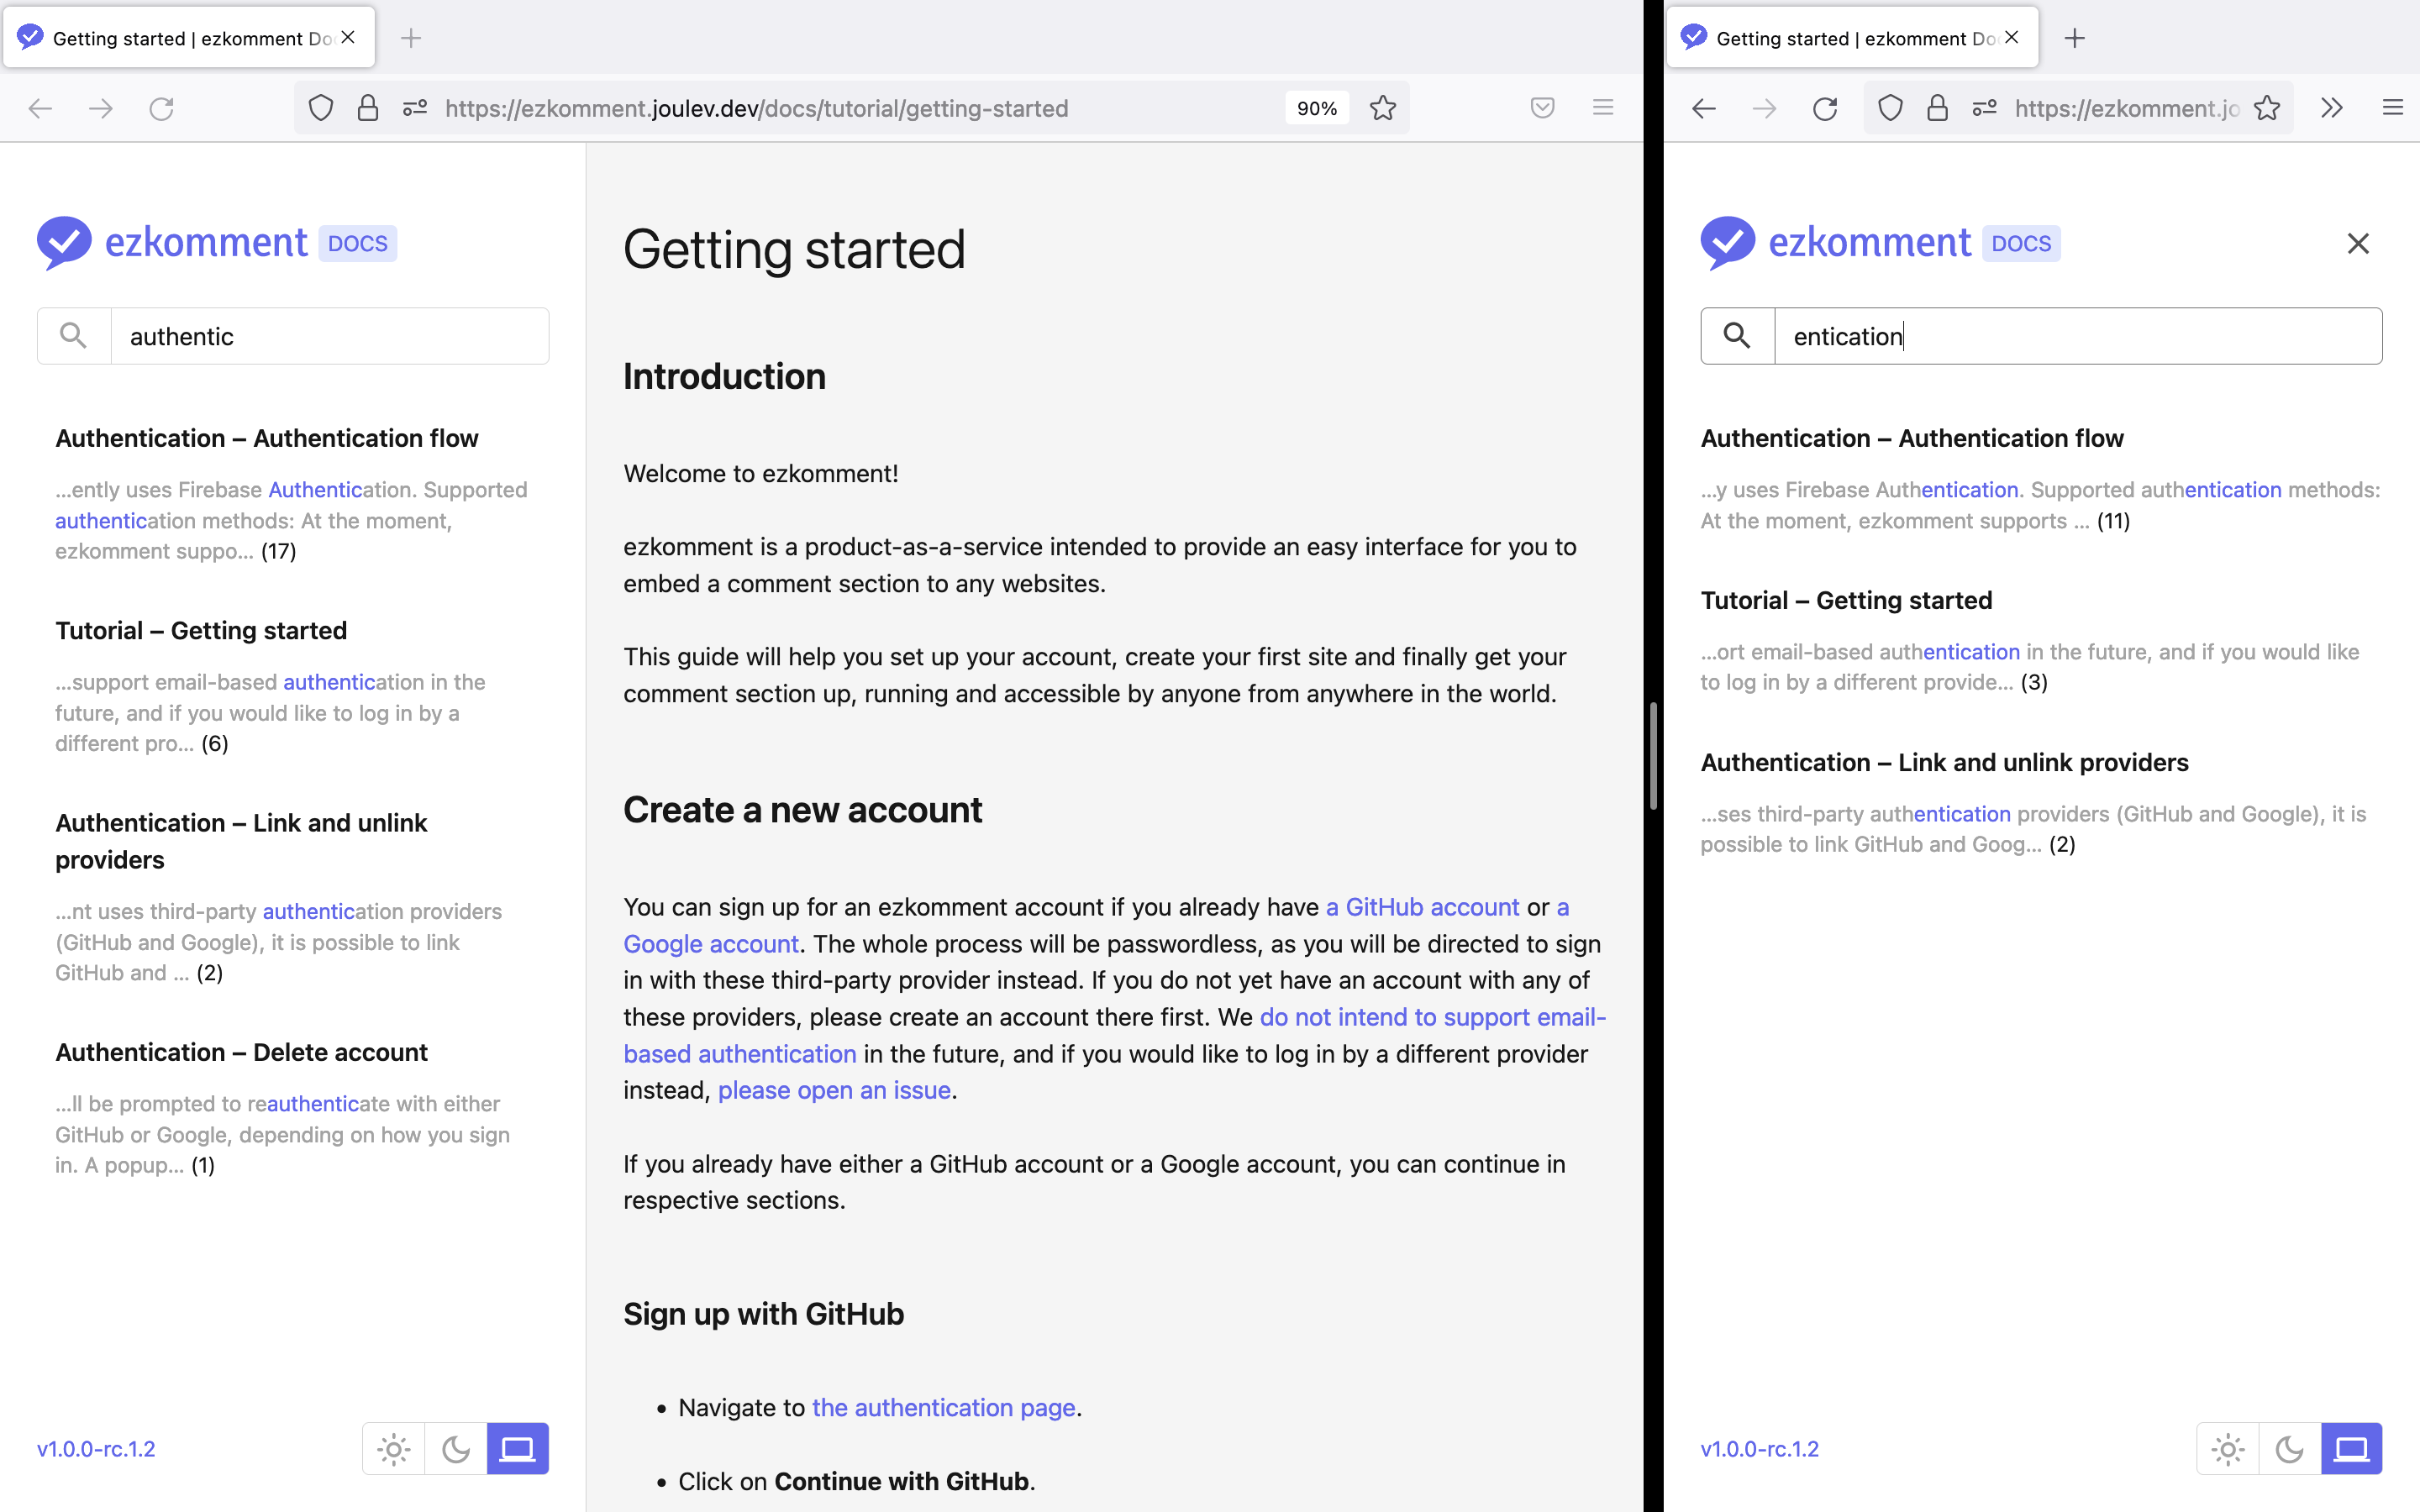
Task: Click the tracking protection shield icon
Action: (x=320, y=108)
